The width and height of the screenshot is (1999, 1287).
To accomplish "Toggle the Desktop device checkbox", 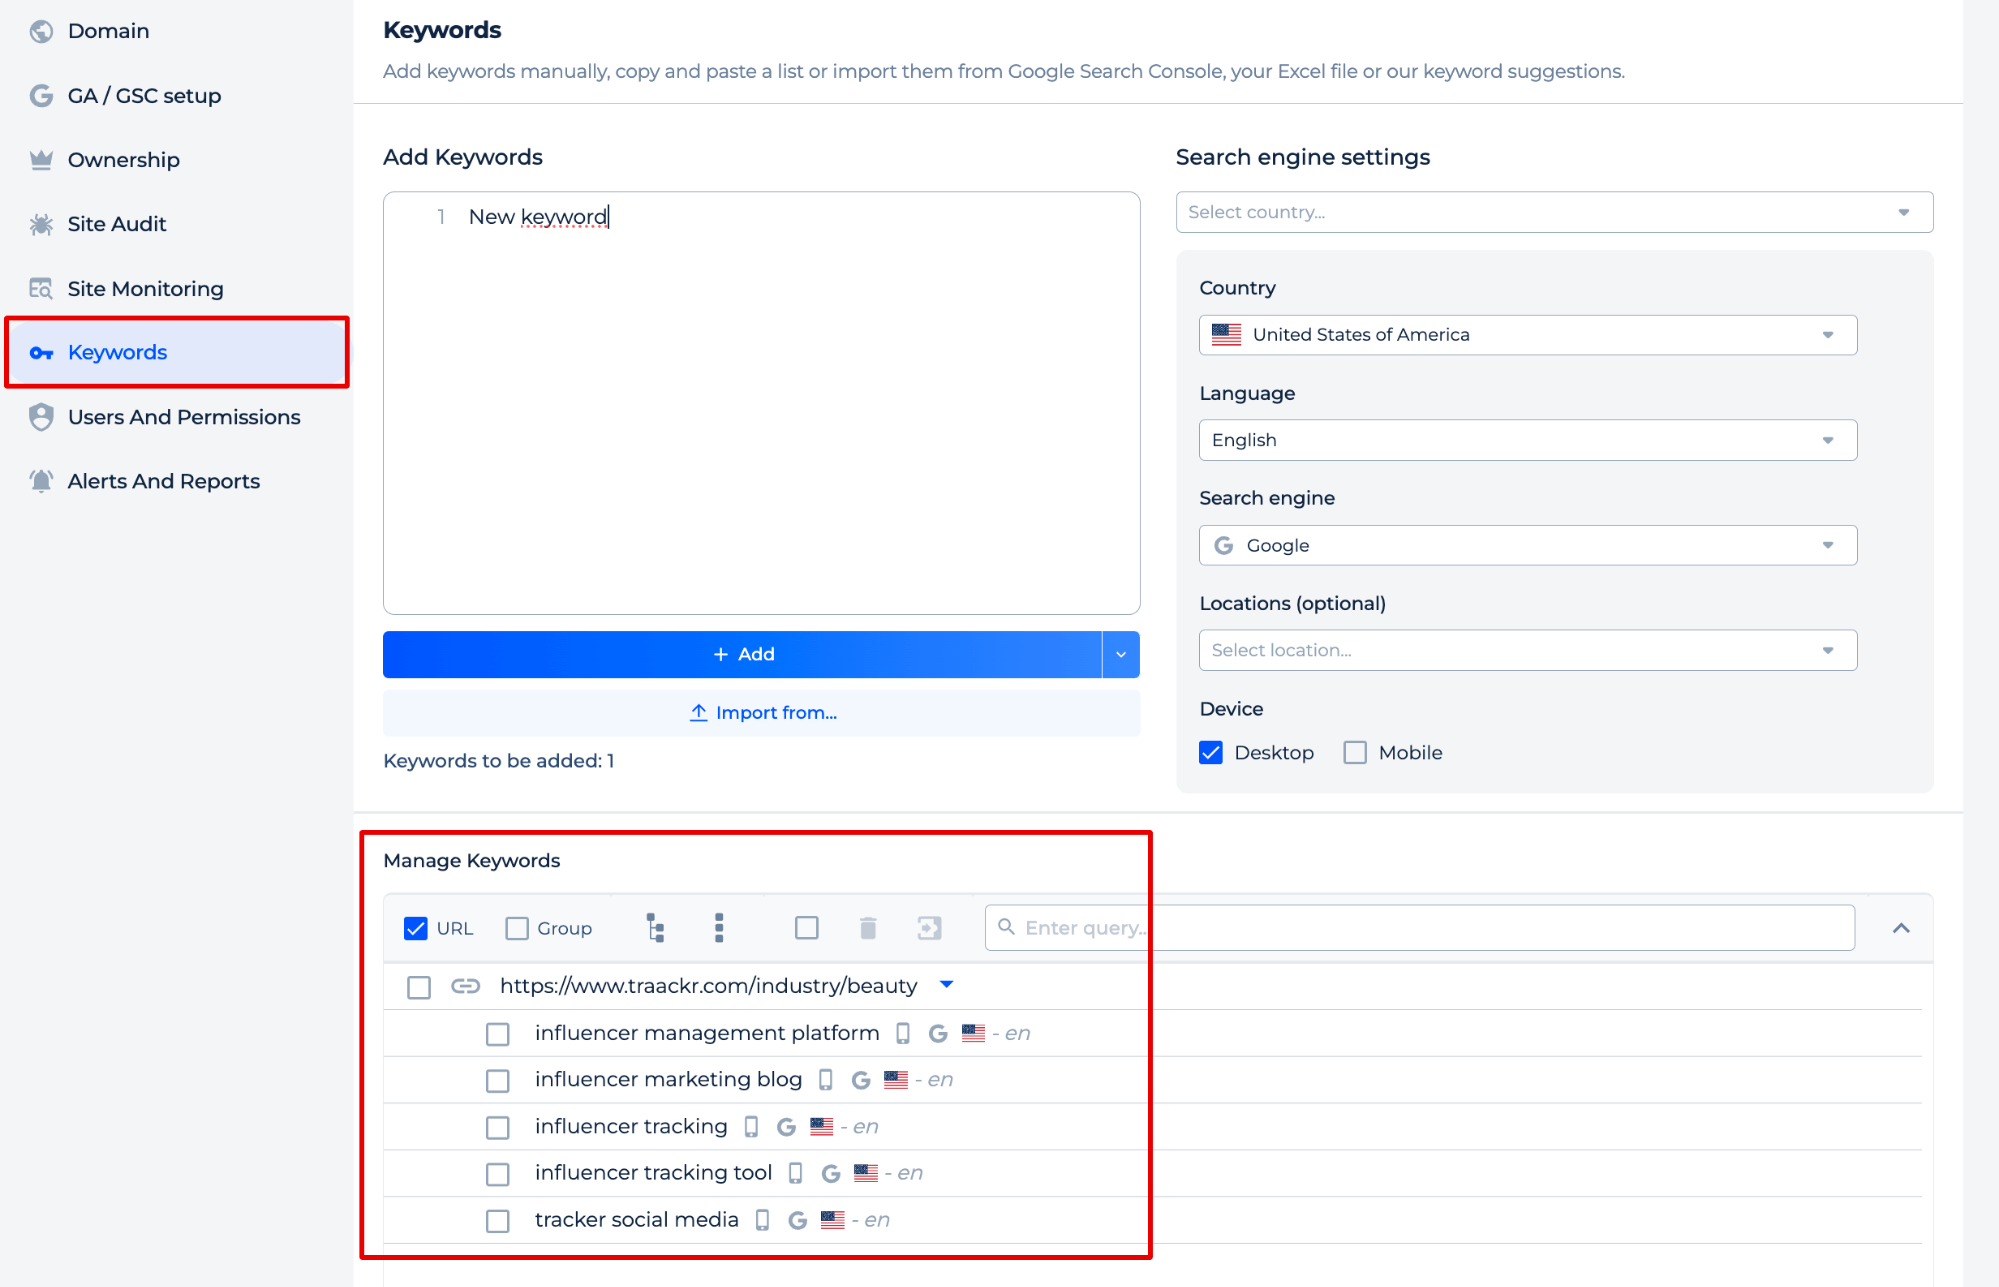I will point(1209,752).
